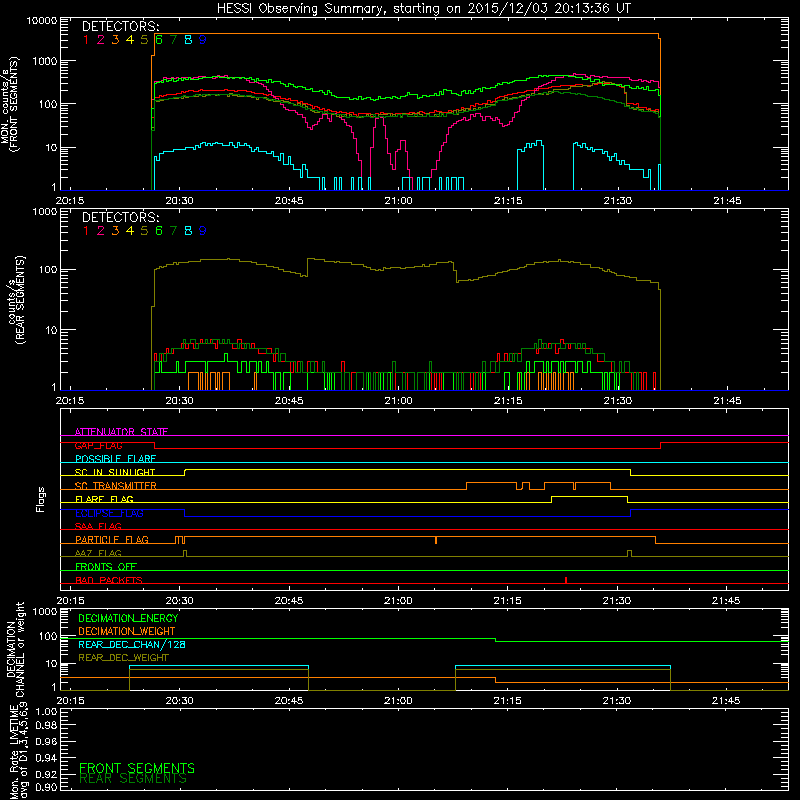Select detector 4 in front-segments legend
This screenshot has width=800, height=800.
(x=130, y=40)
